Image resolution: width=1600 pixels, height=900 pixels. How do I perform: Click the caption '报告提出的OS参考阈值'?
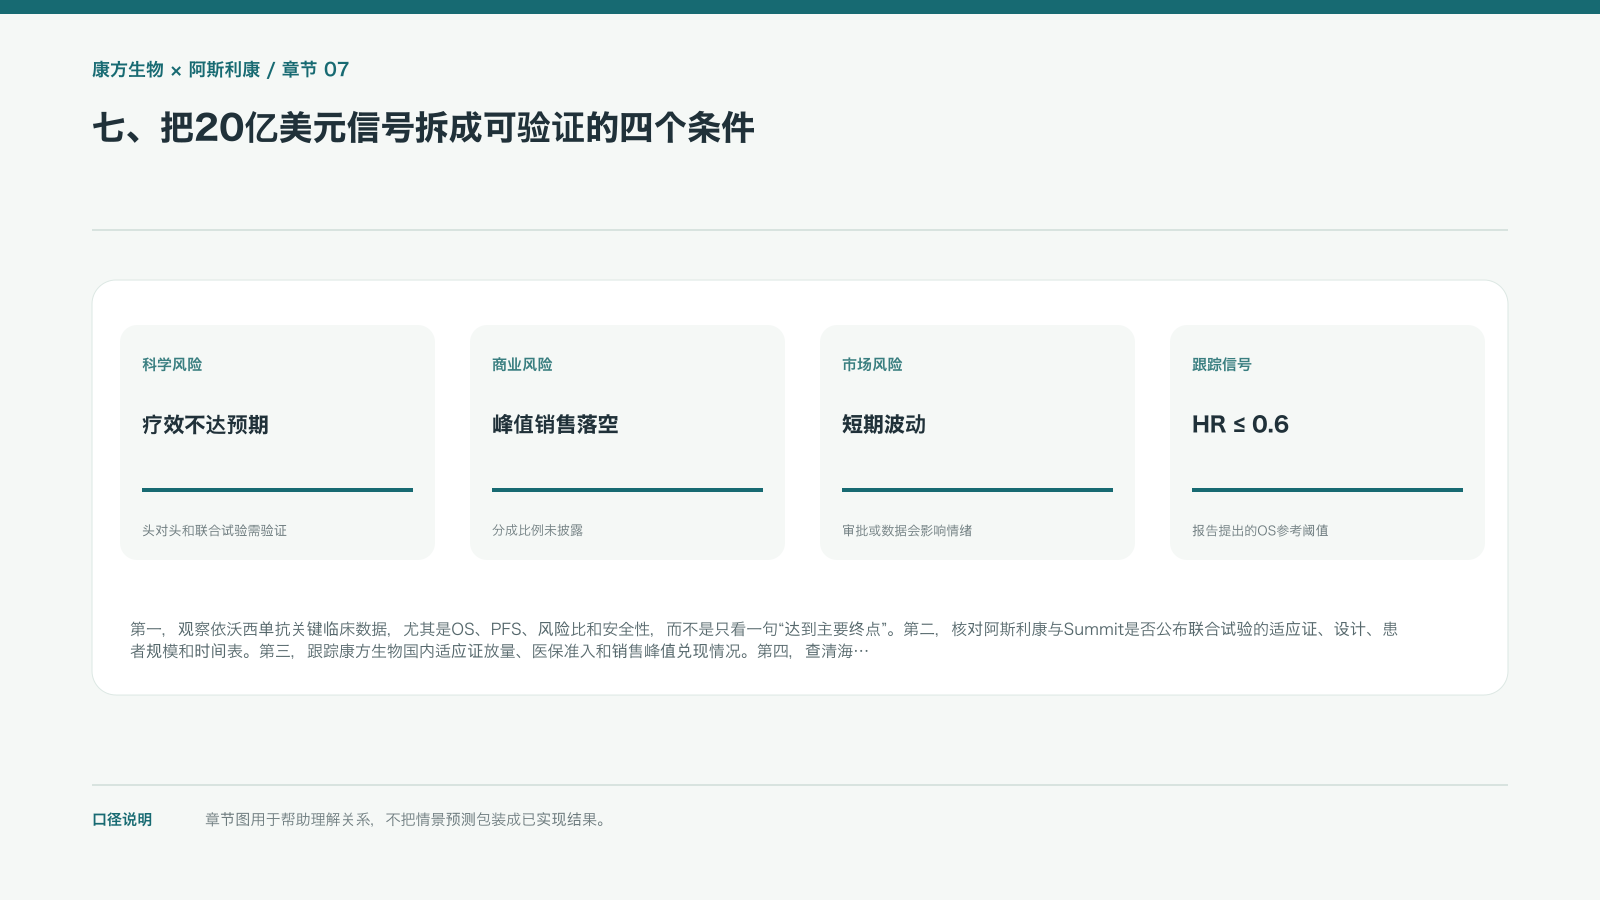1260,531
